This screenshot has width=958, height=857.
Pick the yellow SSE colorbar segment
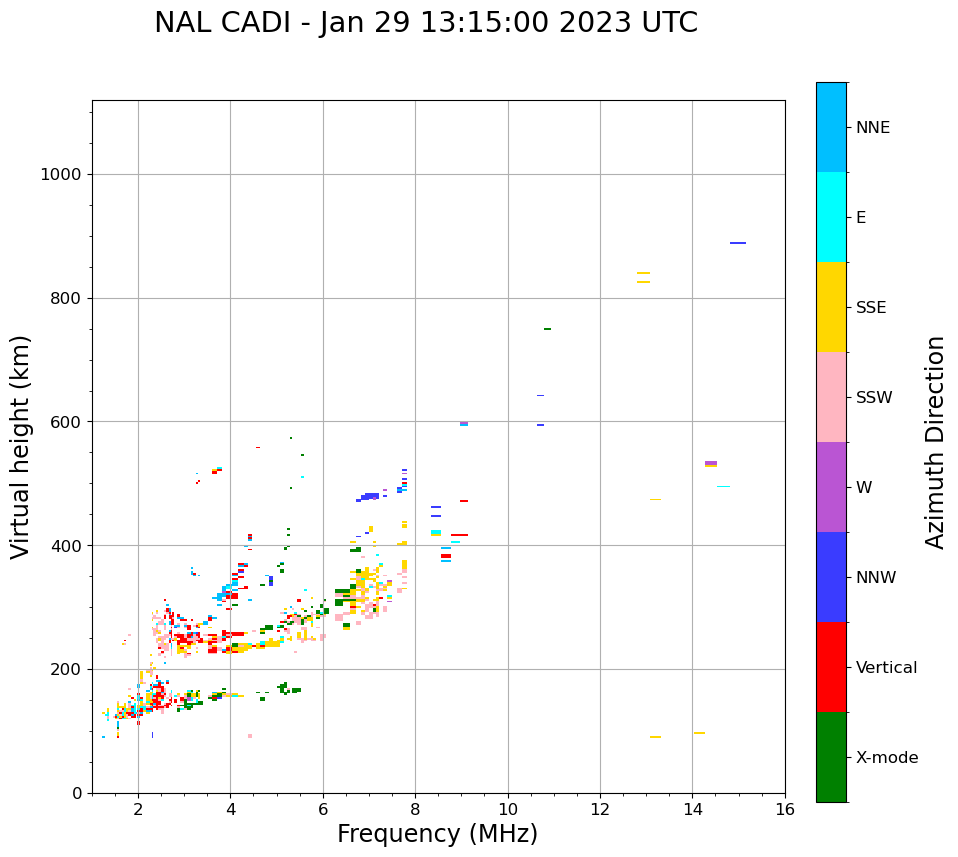831,307
